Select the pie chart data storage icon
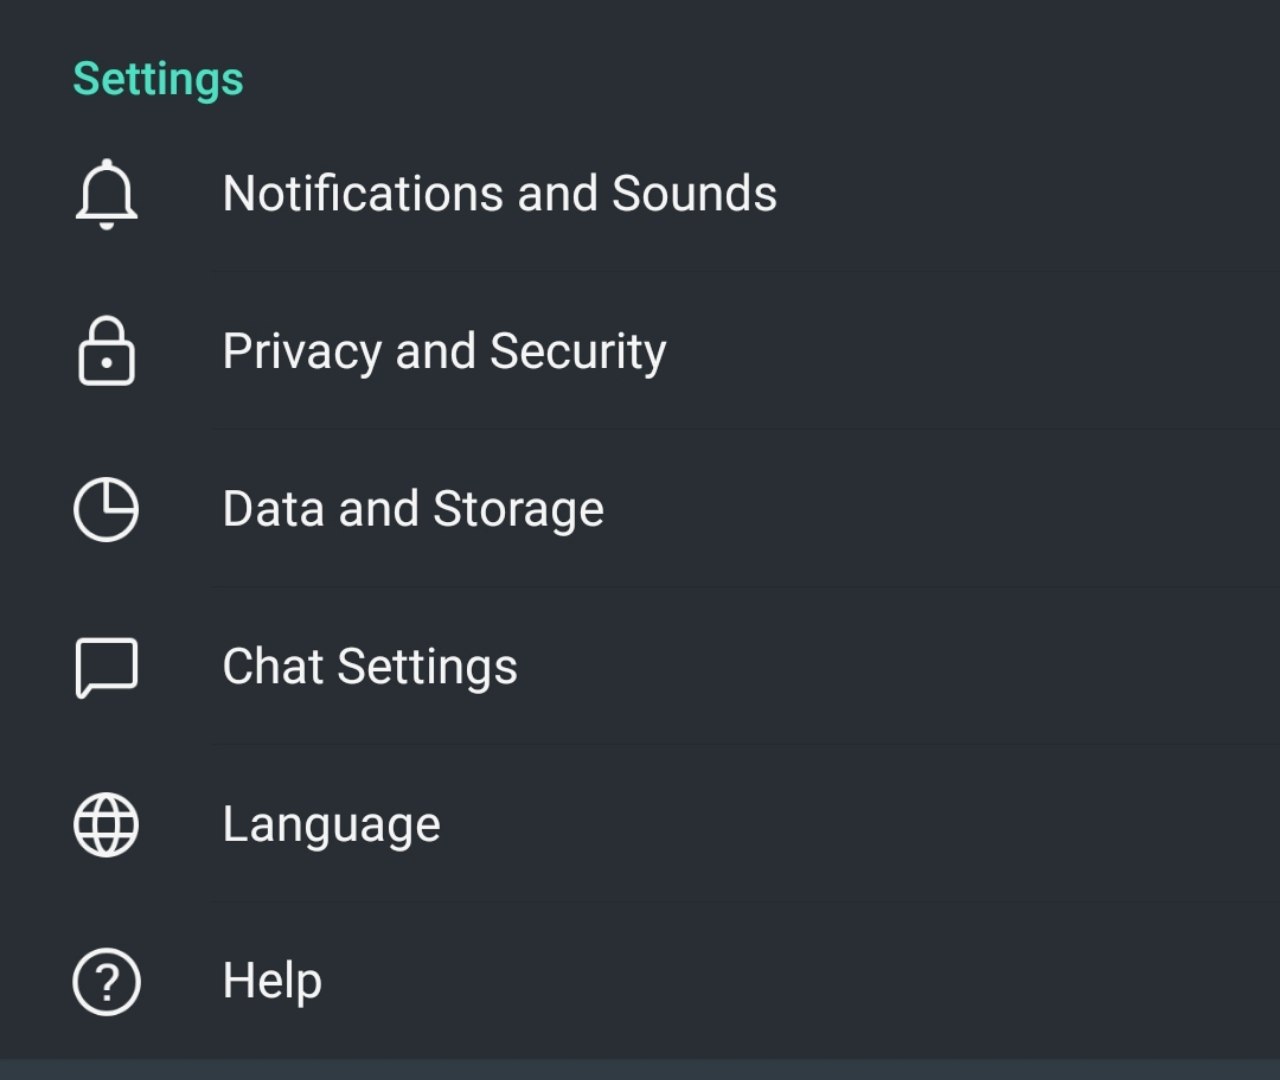Image resolution: width=1280 pixels, height=1080 pixels. (106, 509)
